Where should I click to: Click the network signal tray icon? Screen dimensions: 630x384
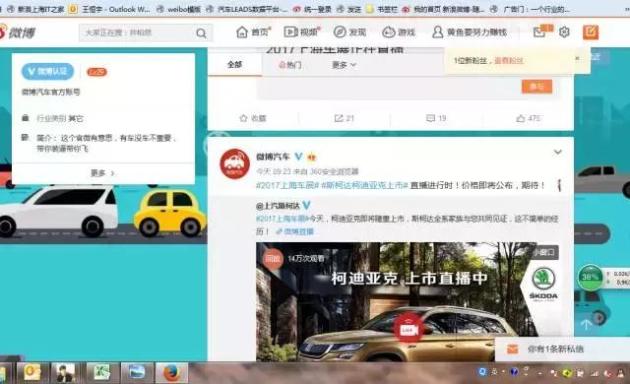pos(594,373)
